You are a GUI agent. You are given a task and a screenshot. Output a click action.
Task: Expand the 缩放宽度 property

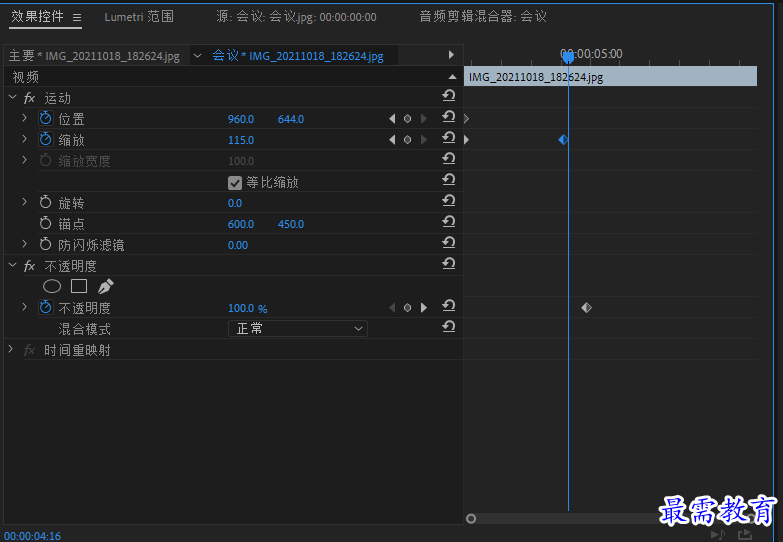(24, 160)
